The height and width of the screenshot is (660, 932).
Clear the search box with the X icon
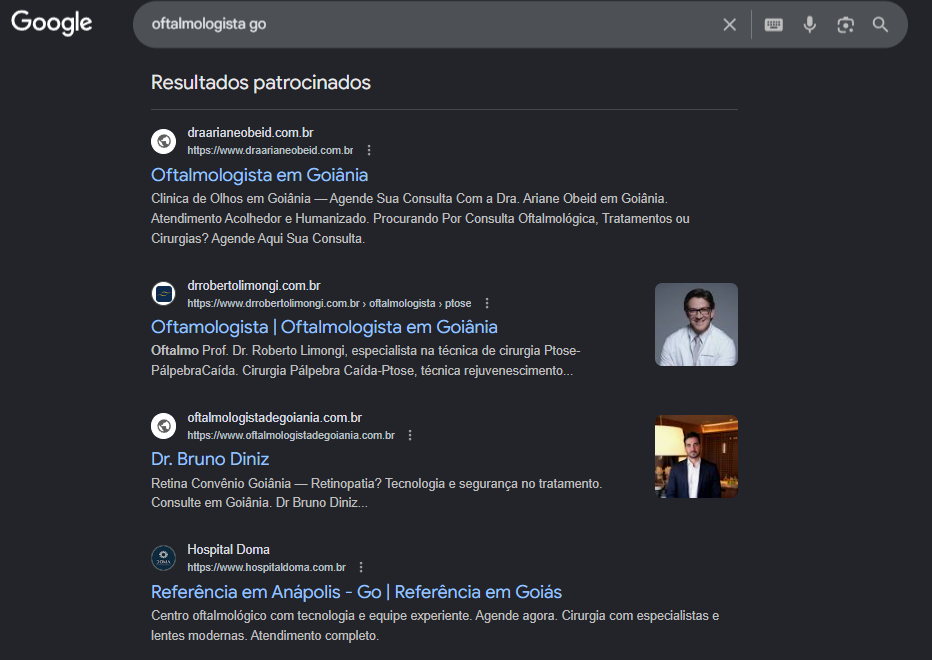[729, 24]
